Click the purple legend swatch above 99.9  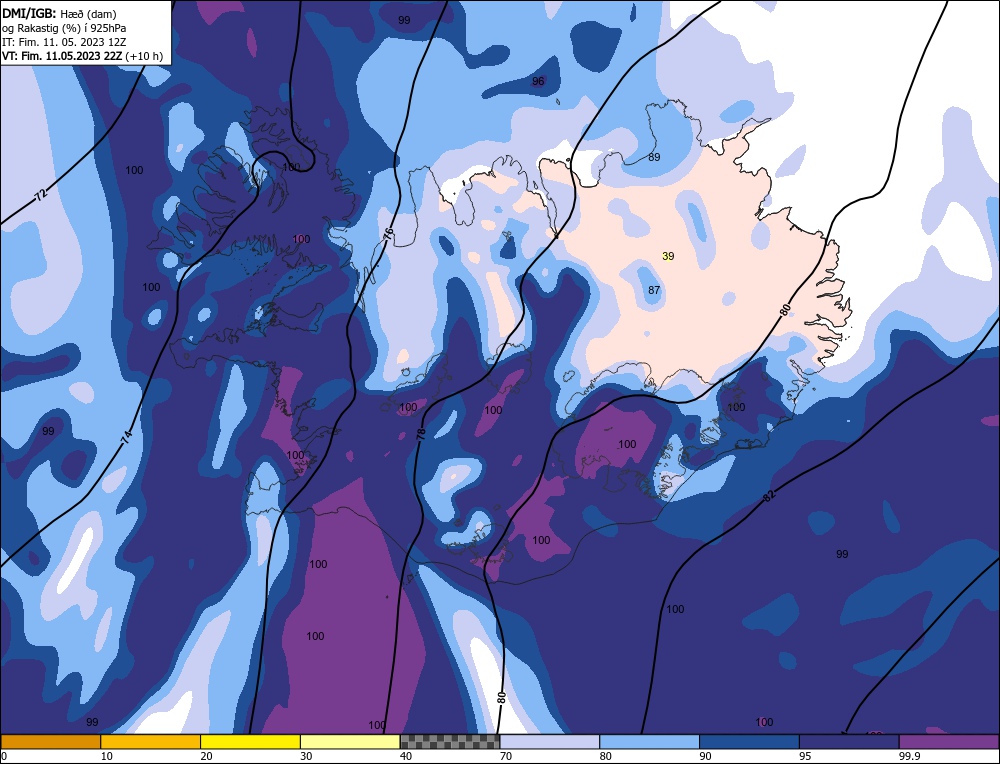coord(949,742)
